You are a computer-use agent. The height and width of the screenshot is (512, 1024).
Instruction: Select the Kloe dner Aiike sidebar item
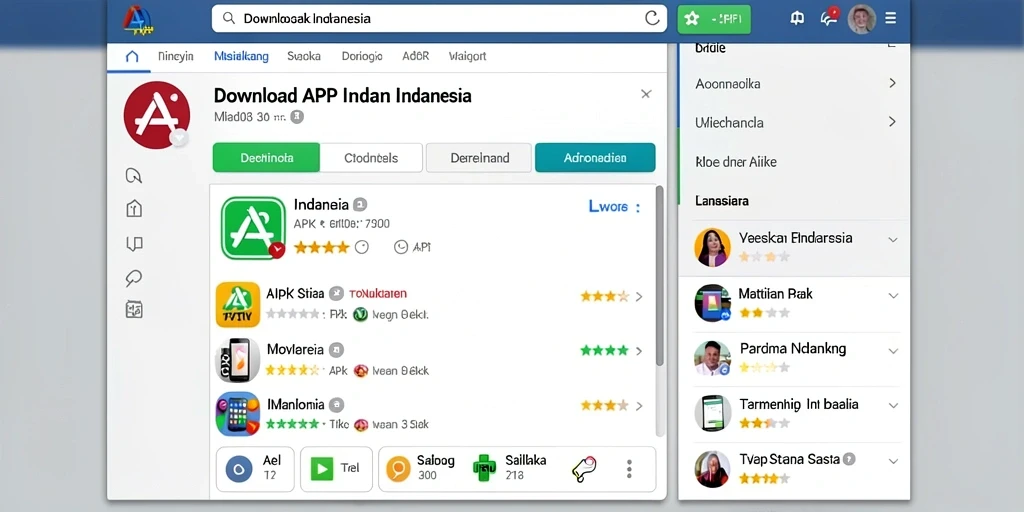click(736, 162)
